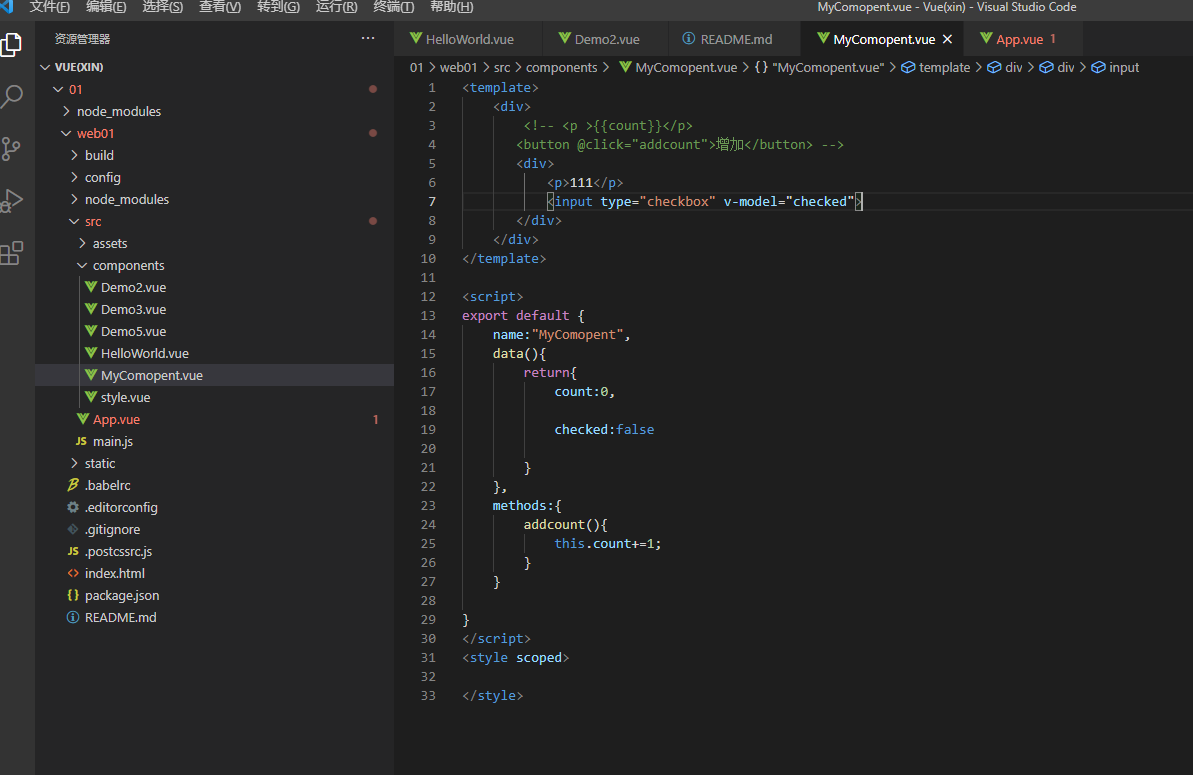
Task: Click gear icon beside .editorconfig
Action: [73, 507]
